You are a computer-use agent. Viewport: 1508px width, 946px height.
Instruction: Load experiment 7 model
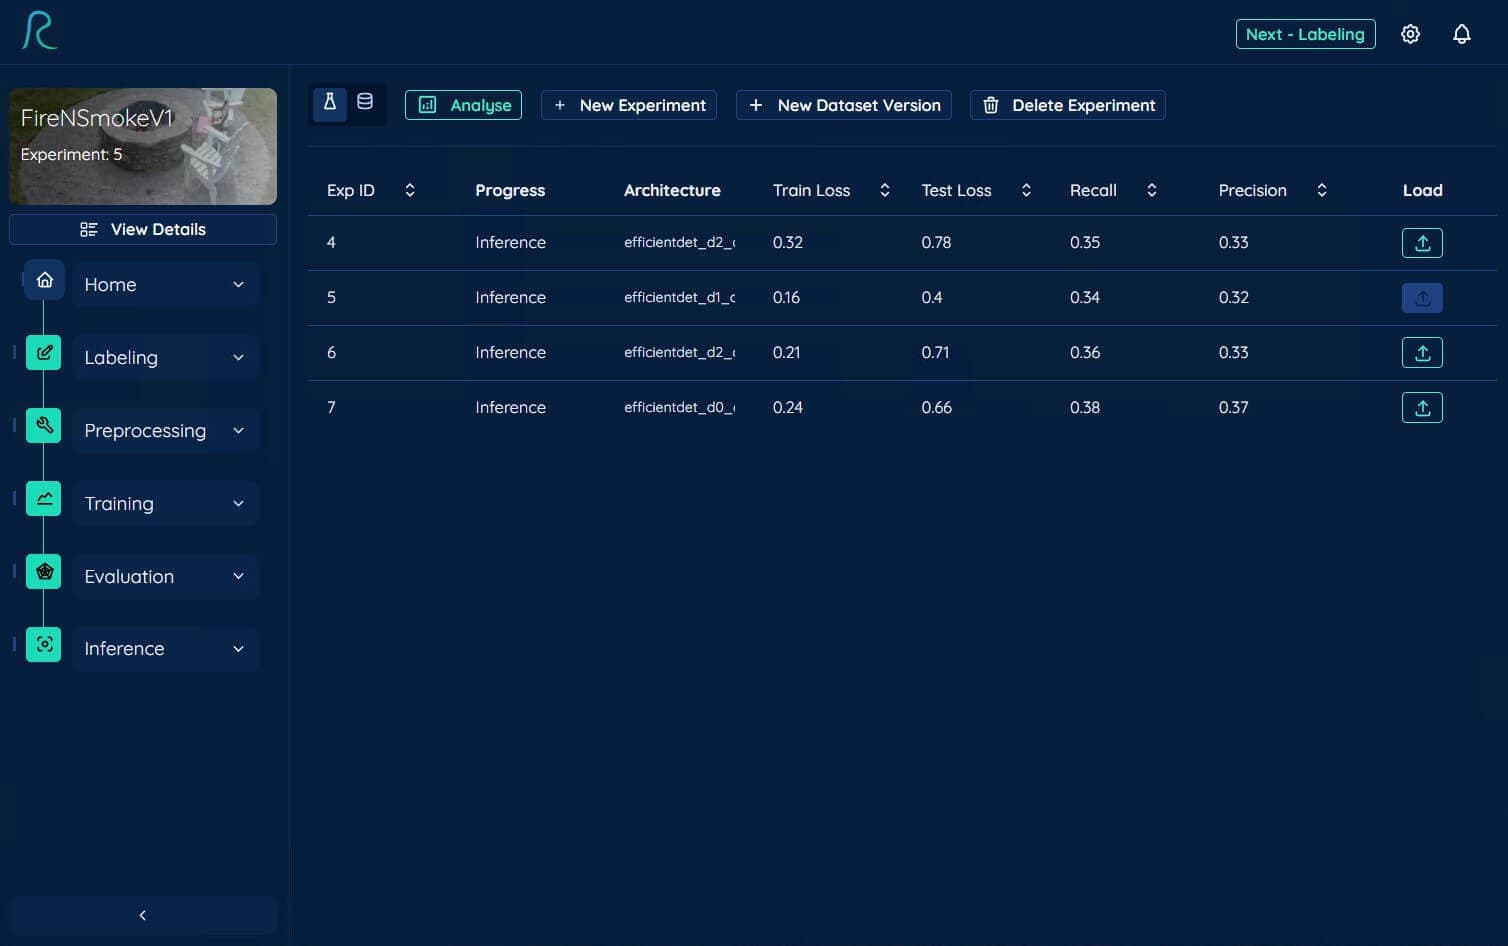[x=1421, y=408]
